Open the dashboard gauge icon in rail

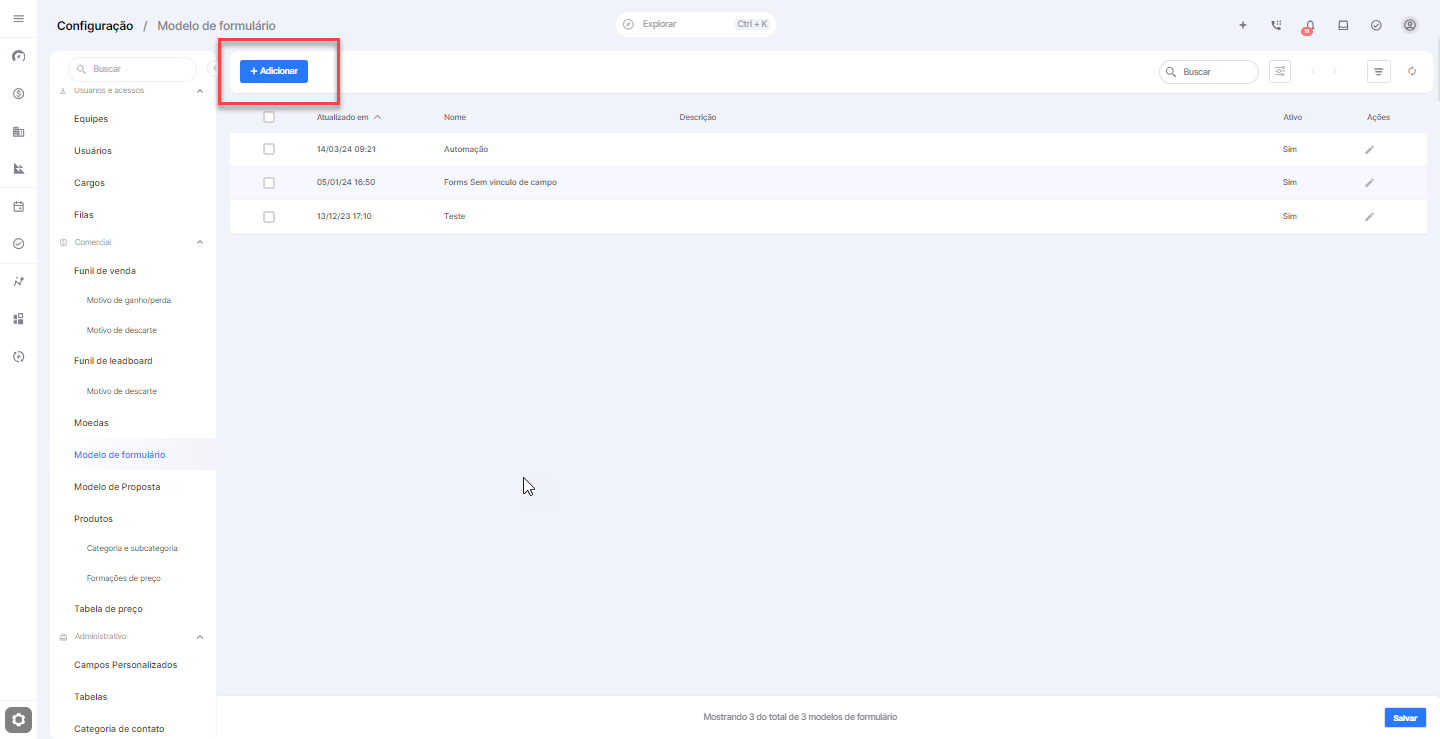pyautogui.click(x=18, y=56)
